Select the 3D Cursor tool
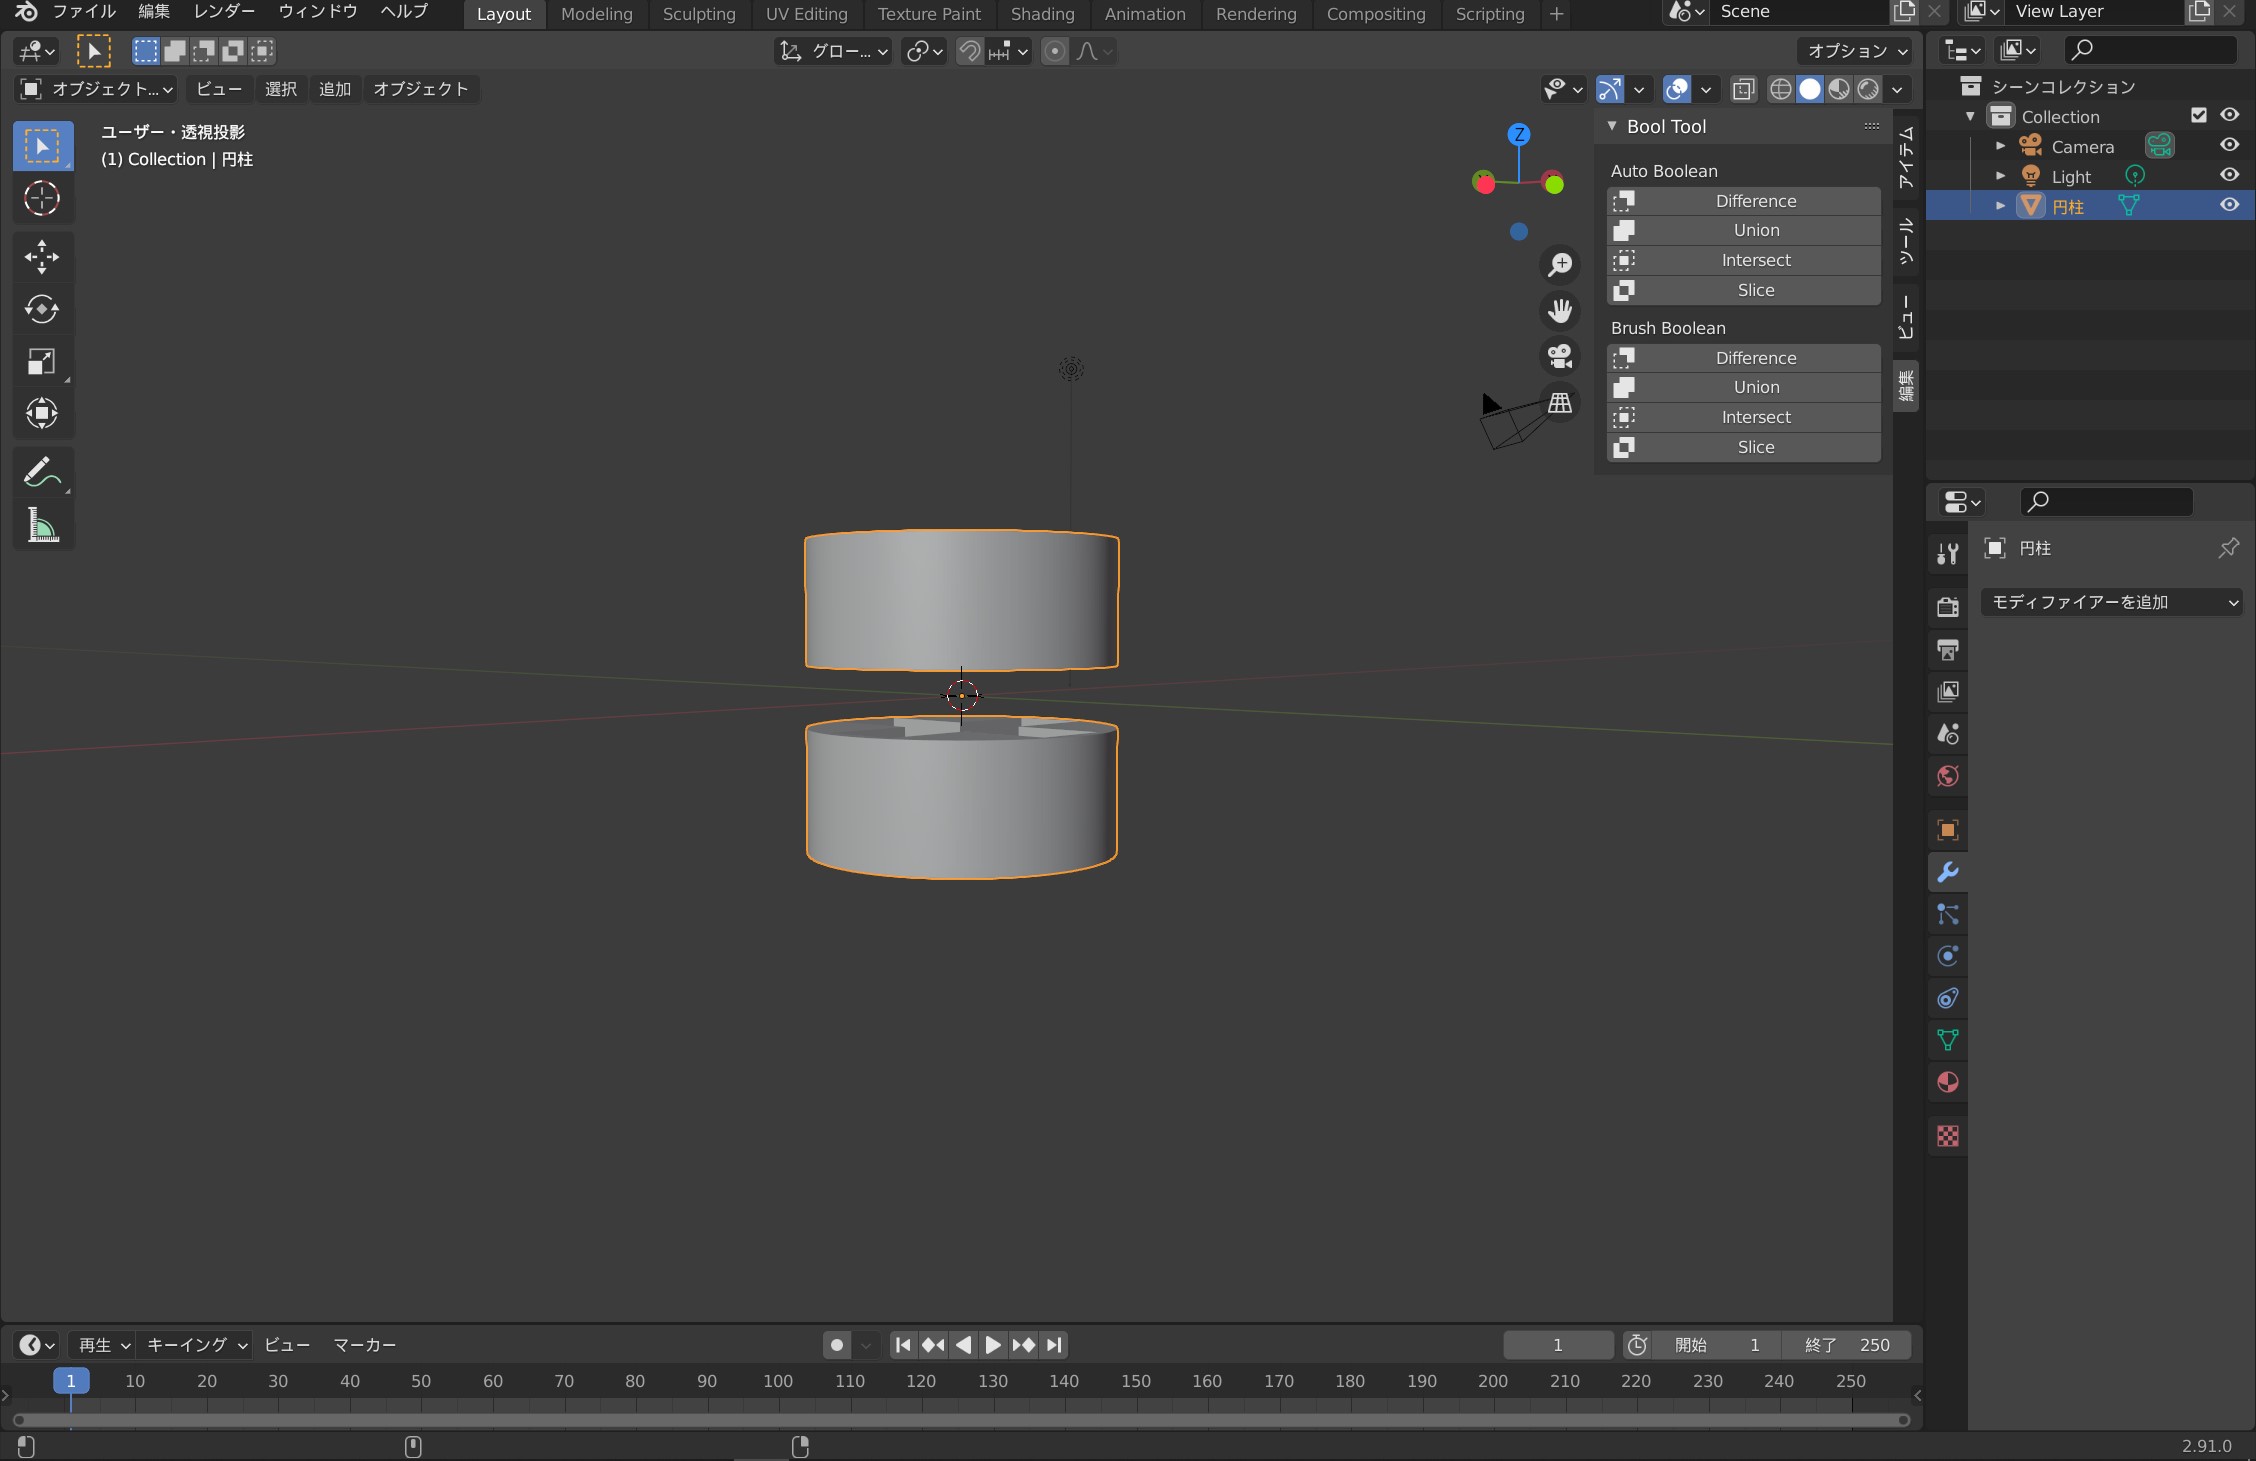 pyautogui.click(x=41, y=198)
